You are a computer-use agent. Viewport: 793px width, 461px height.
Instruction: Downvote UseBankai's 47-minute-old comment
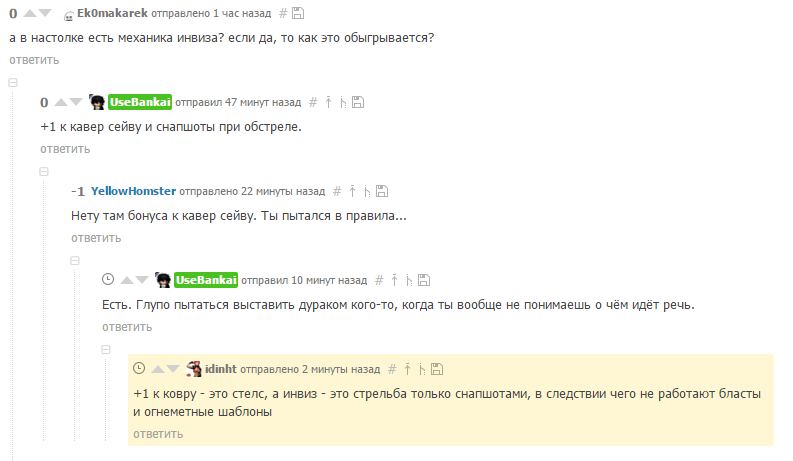(x=76, y=103)
